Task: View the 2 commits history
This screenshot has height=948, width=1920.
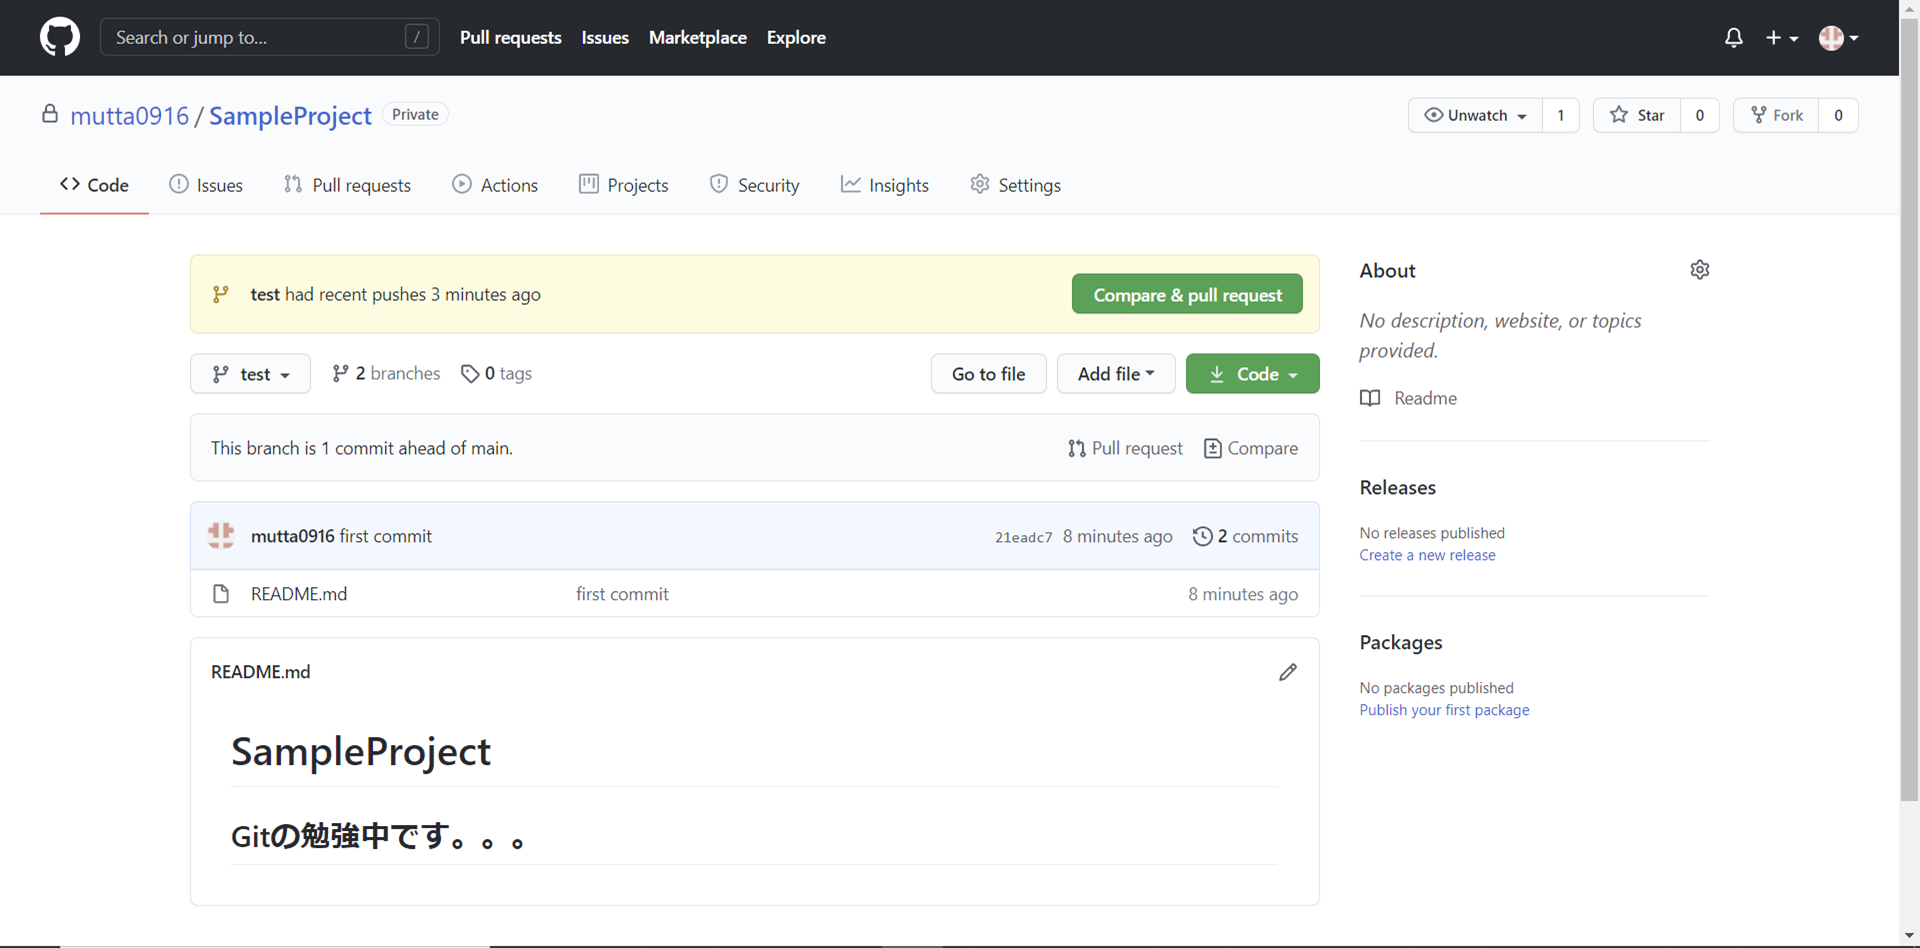Action: coord(1245,536)
